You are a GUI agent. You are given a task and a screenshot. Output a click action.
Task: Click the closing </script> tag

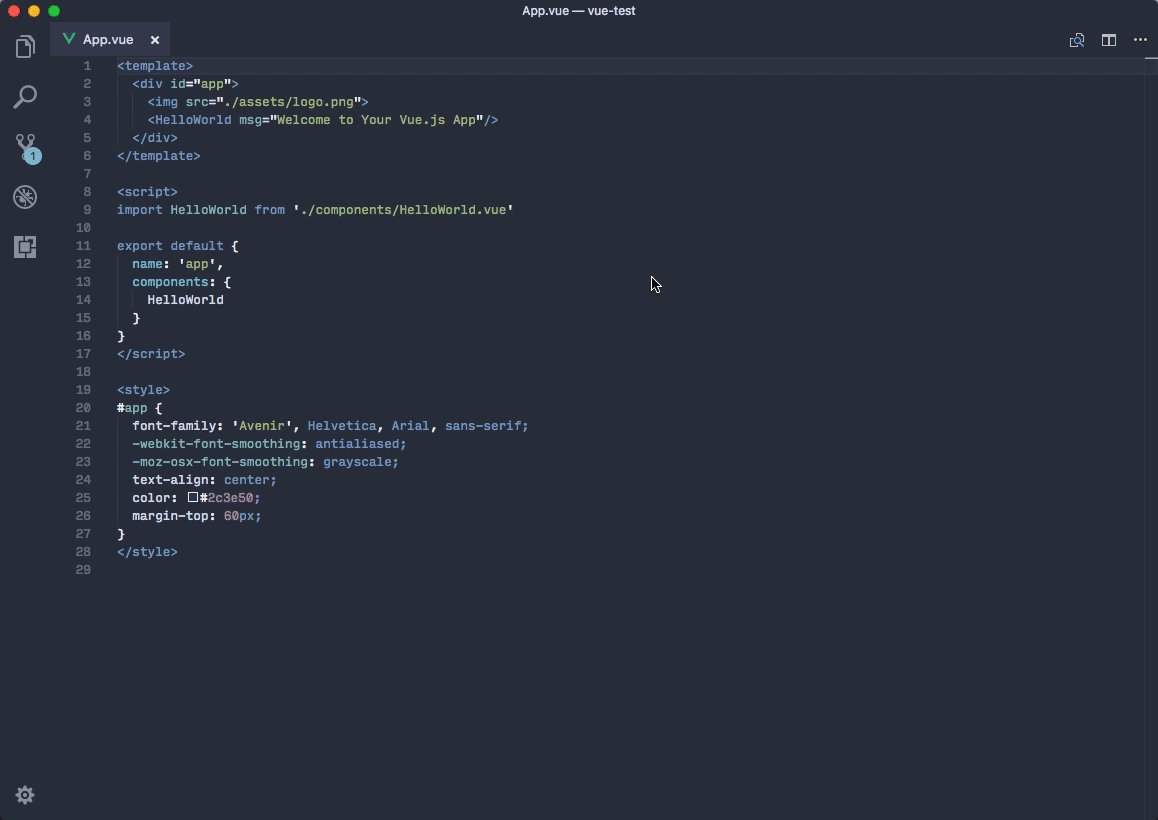(x=151, y=354)
